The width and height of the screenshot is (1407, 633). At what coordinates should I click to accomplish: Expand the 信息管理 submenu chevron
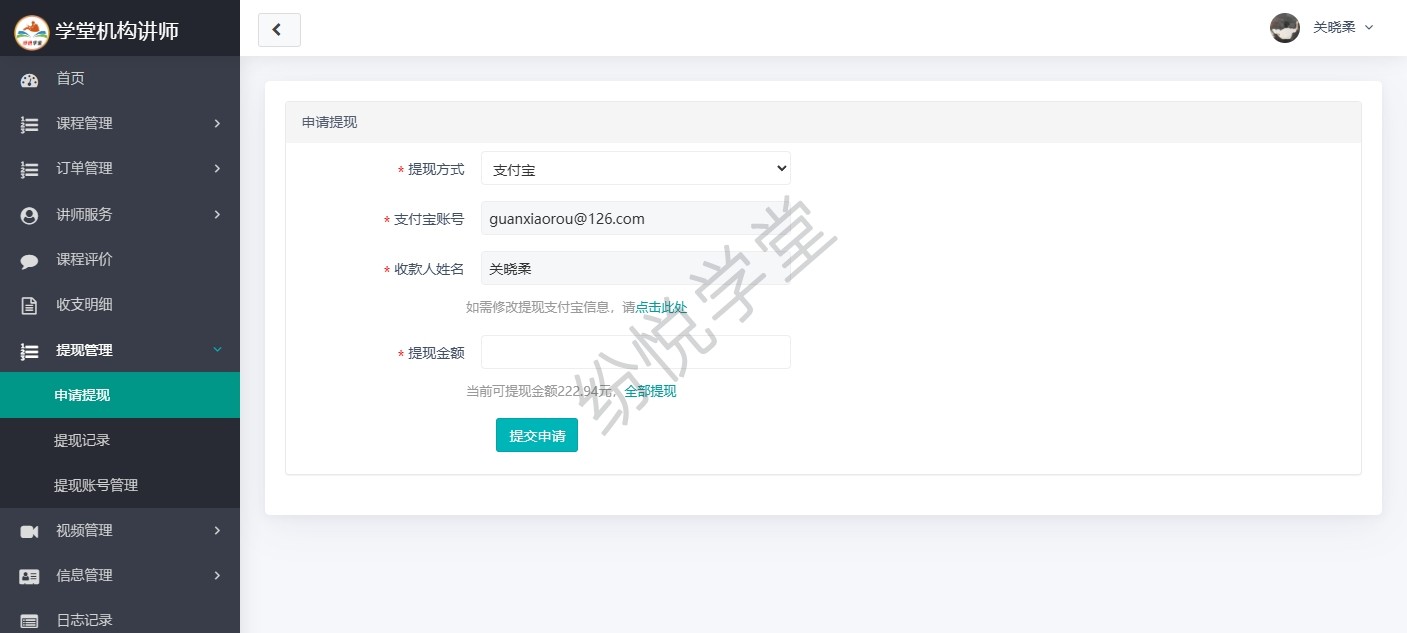(x=217, y=575)
